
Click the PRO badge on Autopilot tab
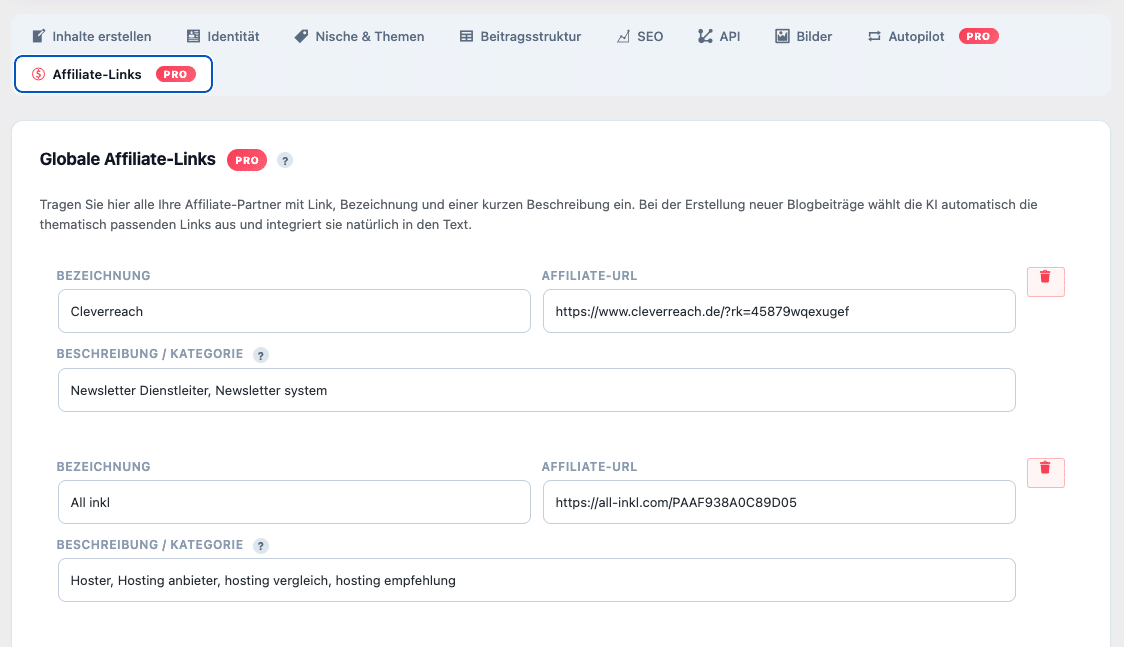978,36
